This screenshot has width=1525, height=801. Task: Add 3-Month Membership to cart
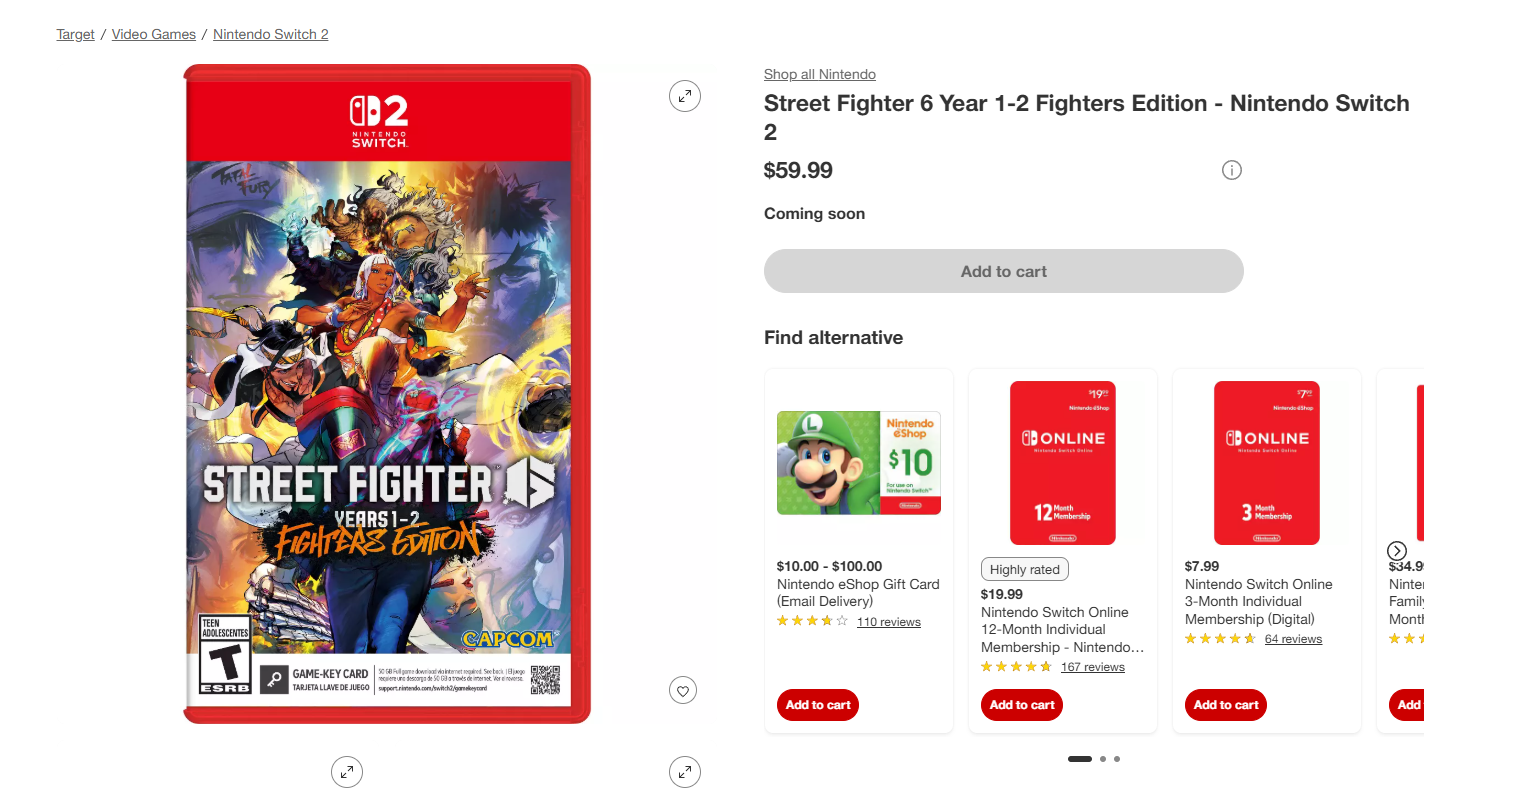1226,705
